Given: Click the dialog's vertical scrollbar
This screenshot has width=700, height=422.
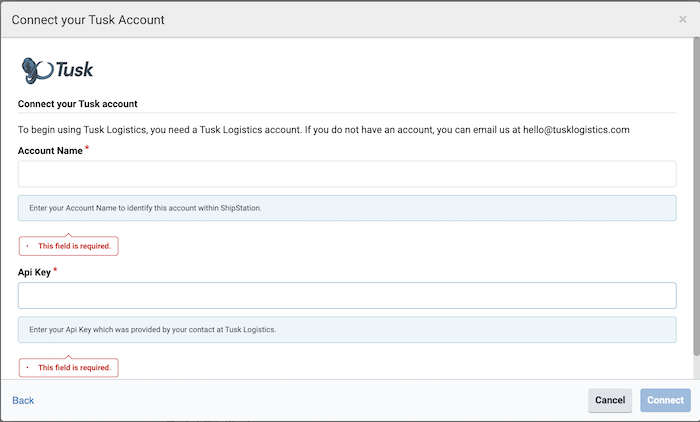Looking at the screenshot, I should coord(696,196).
